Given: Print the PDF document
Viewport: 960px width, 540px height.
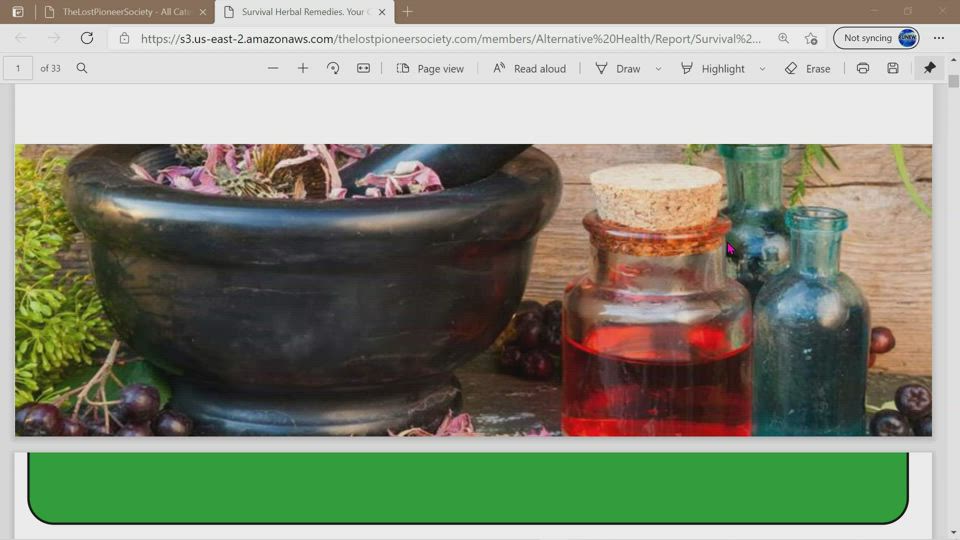Looking at the screenshot, I should point(863,68).
